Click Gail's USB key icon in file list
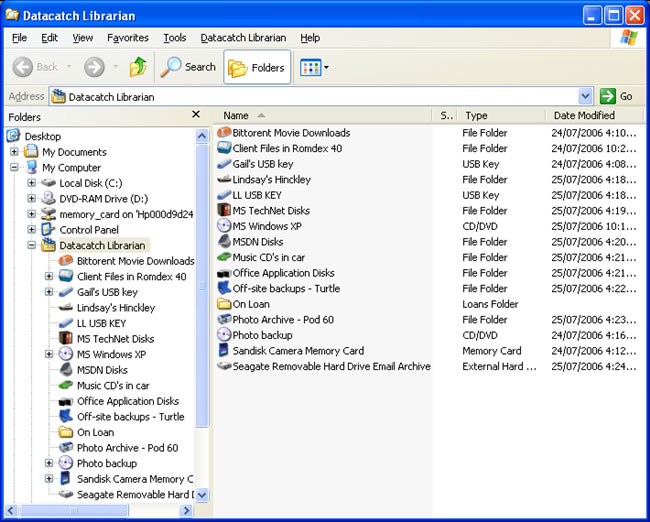 (x=224, y=164)
